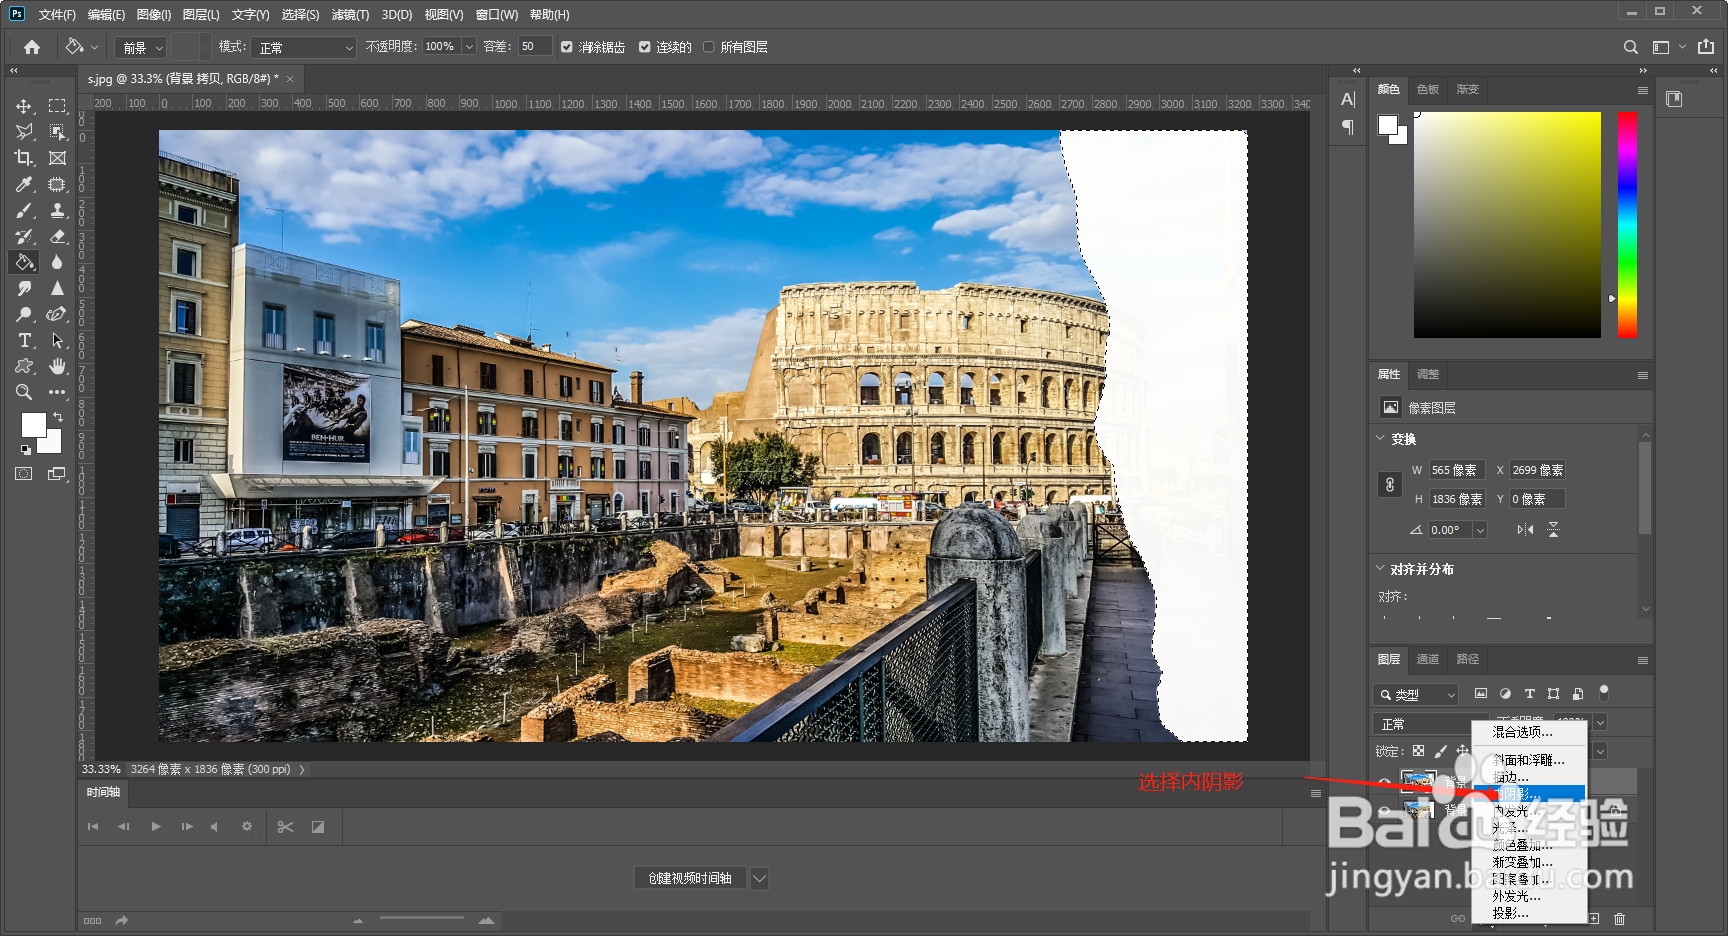Collapse the 变换 transform section

pos(1381,438)
